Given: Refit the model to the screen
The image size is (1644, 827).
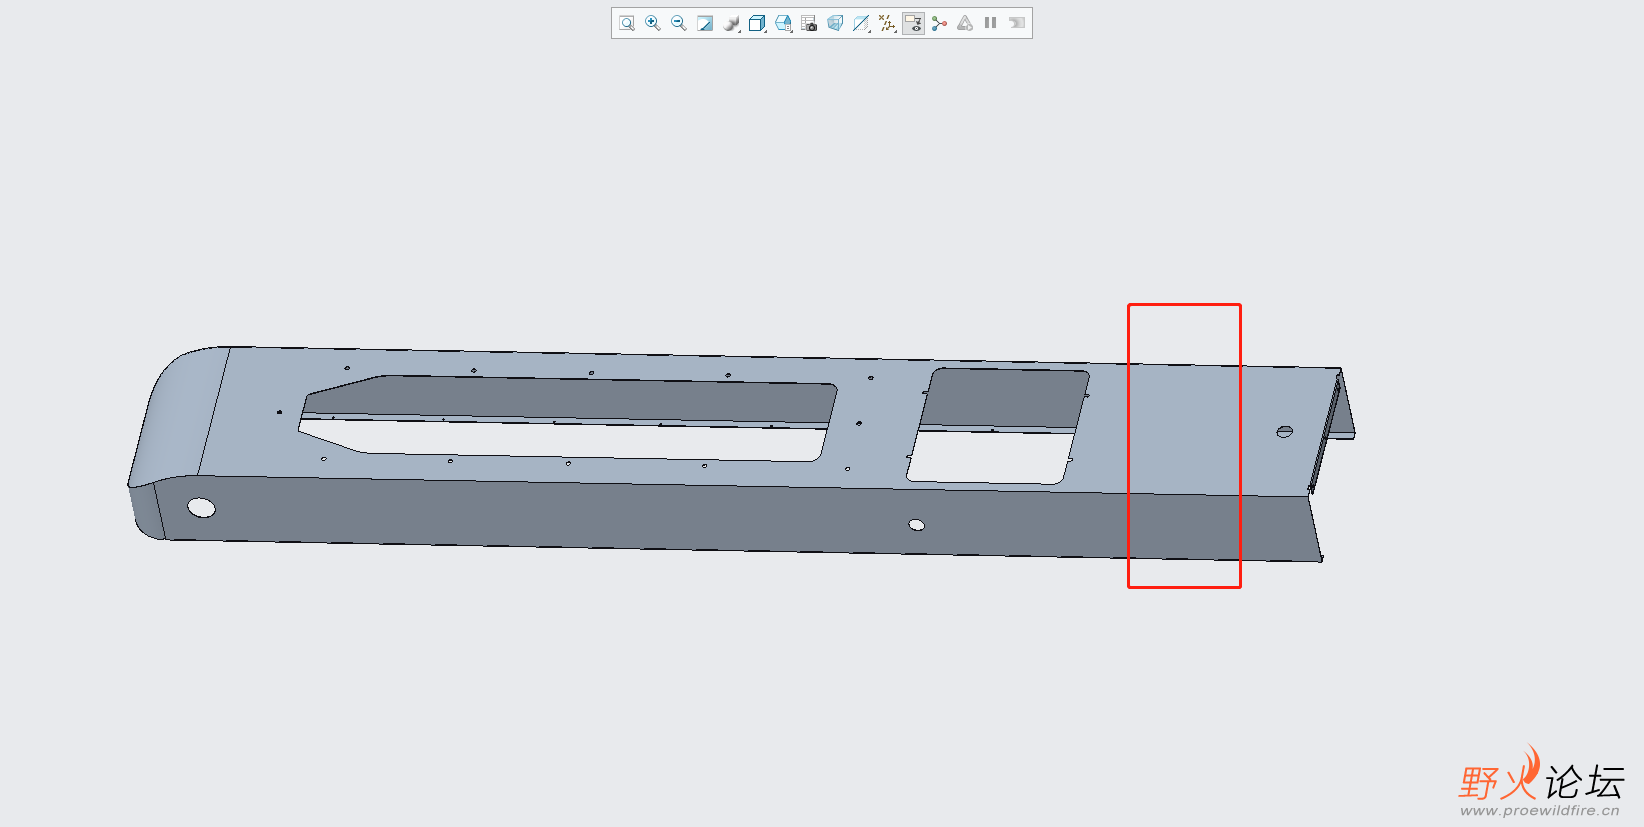Looking at the screenshot, I should (x=627, y=23).
